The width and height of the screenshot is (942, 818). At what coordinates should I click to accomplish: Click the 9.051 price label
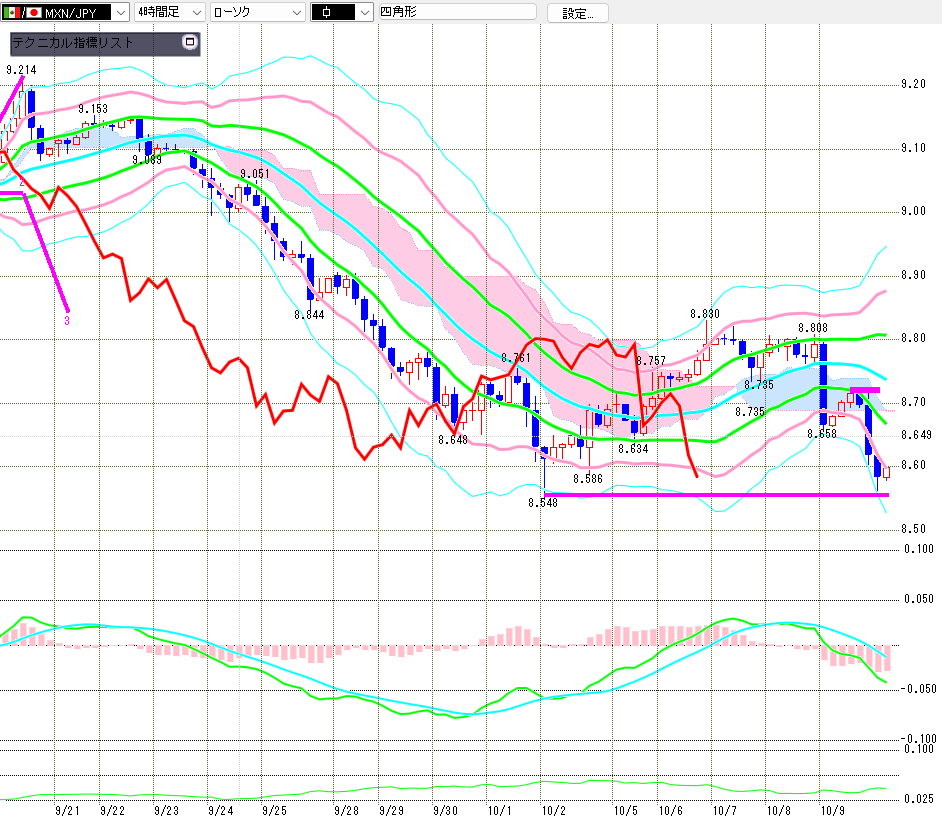255,174
